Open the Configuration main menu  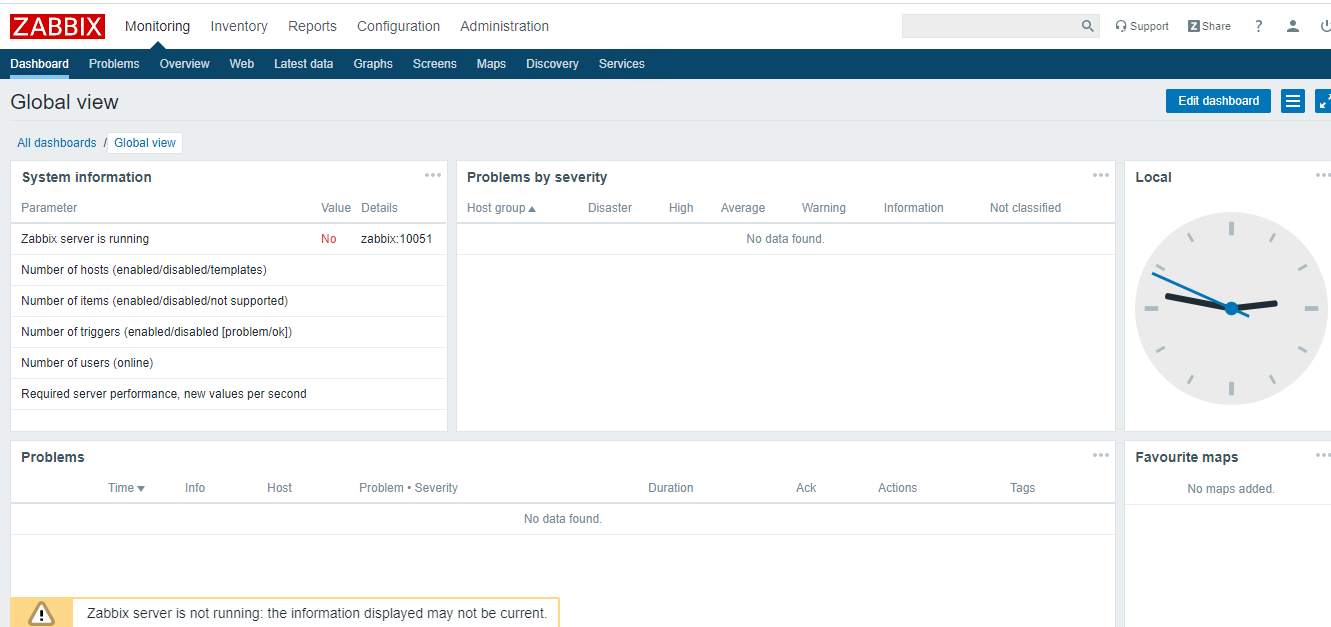click(398, 26)
